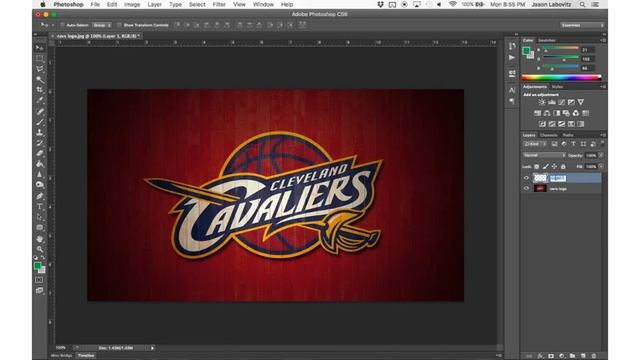Select the Rectangular Marquee tool
This screenshot has height=360, width=640.
click(x=40, y=58)
